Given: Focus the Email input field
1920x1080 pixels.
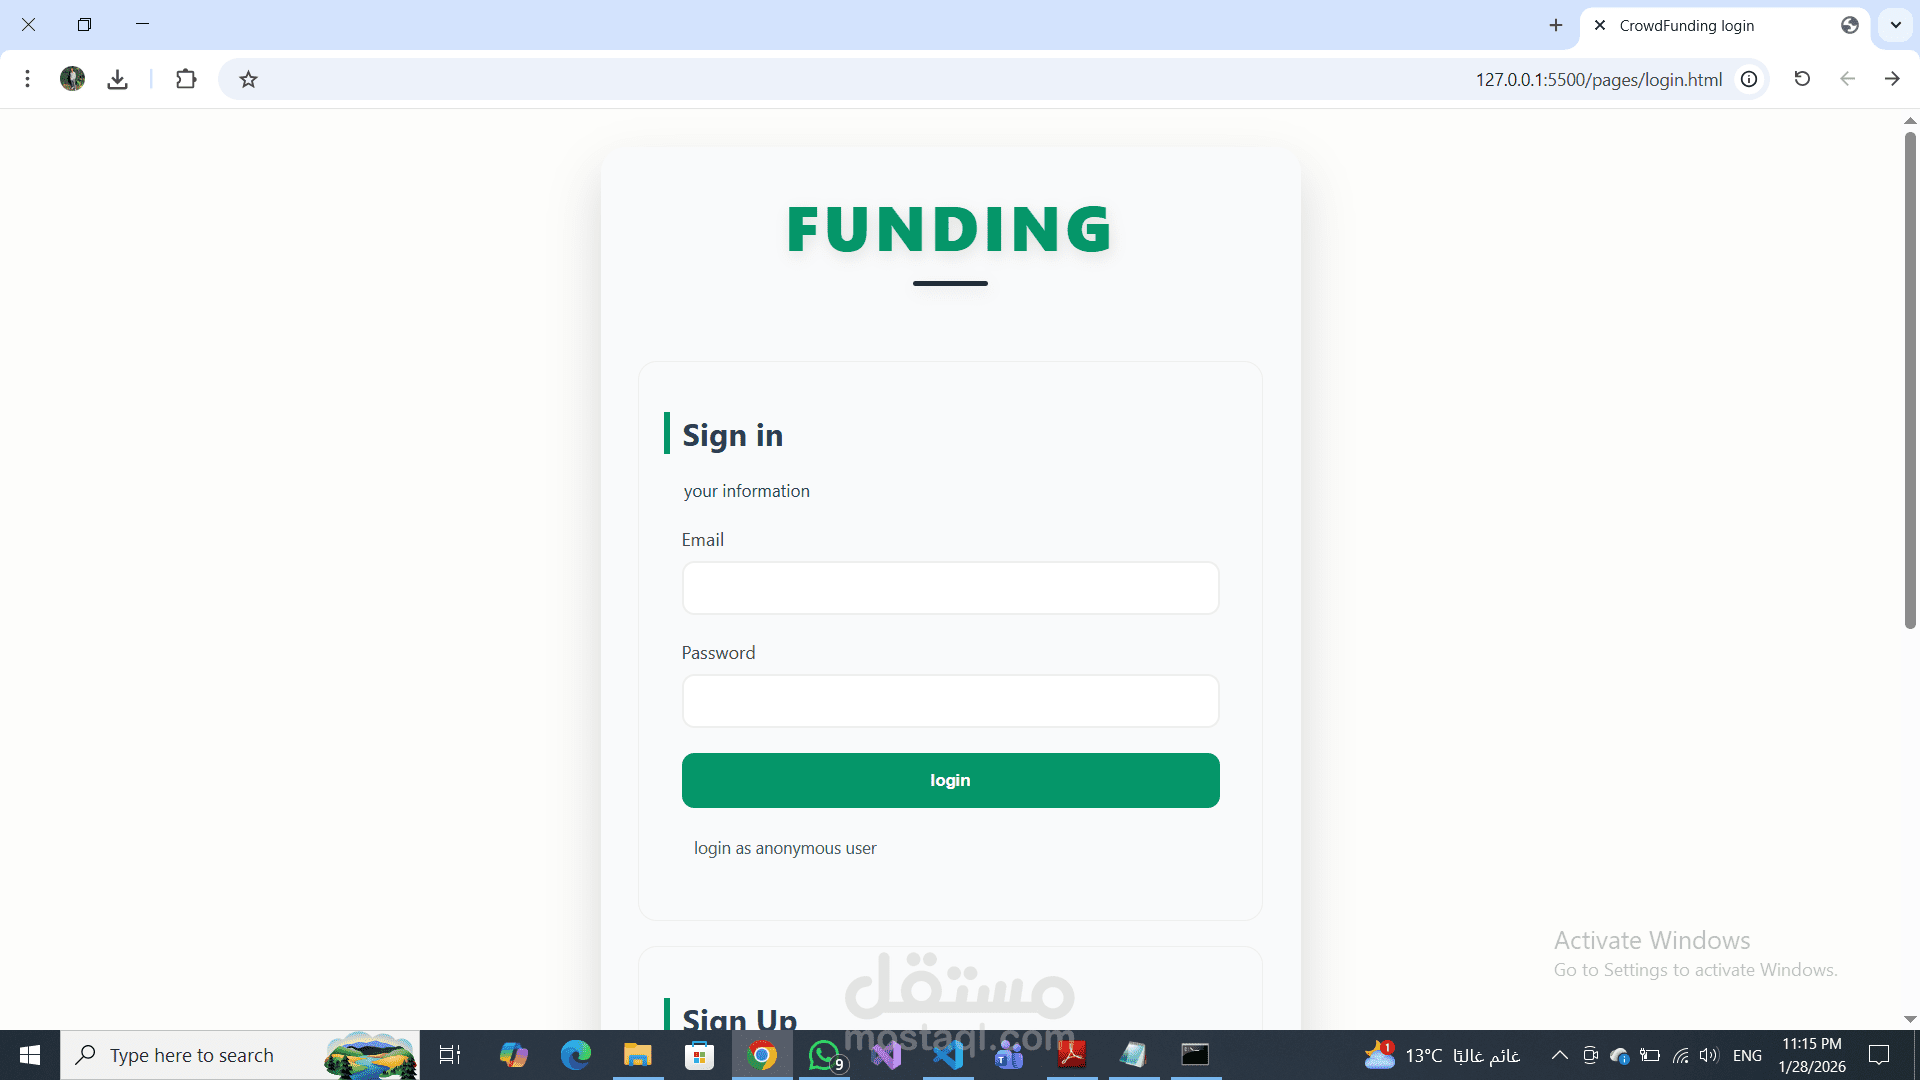Looking at the screenshot, I should coord(950,588).
